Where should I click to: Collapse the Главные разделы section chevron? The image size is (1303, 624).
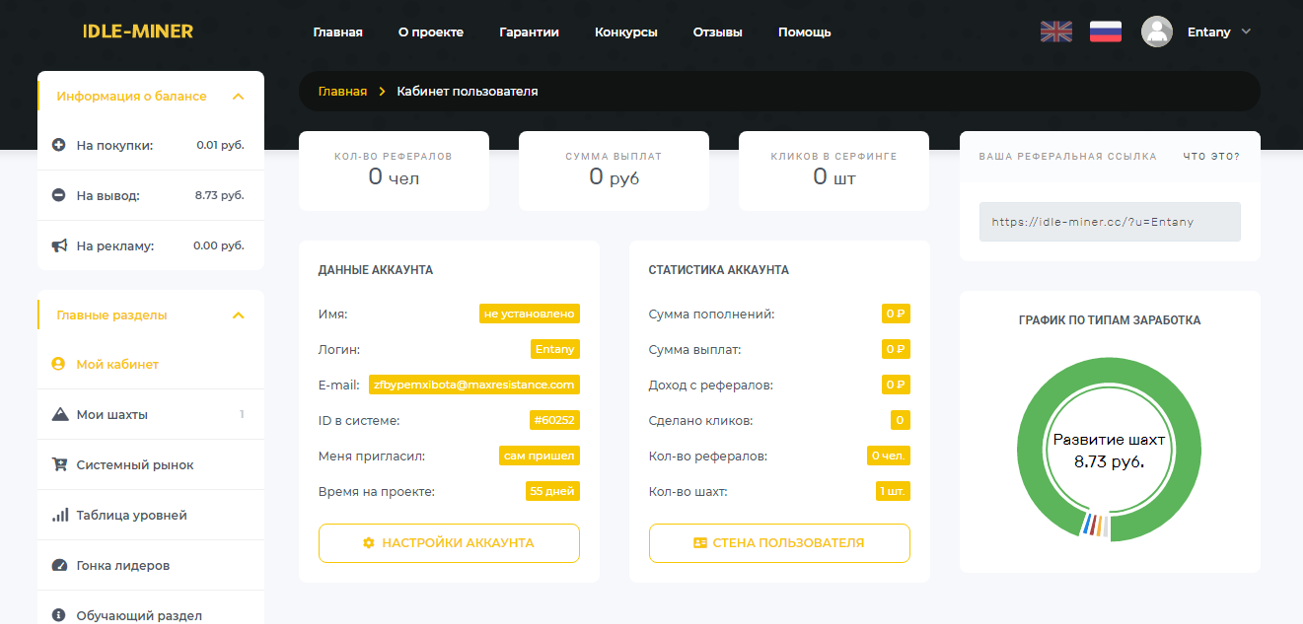pos(238,316)
